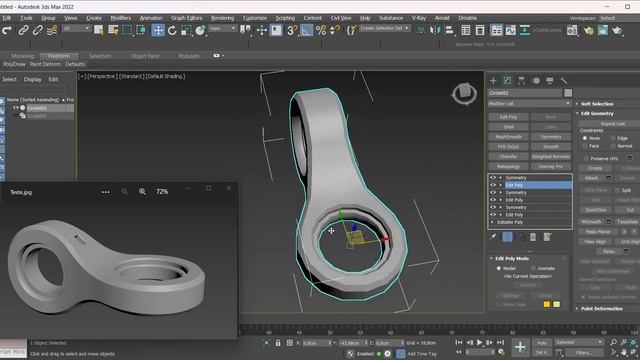Open the Select by Name dialog icon
This screenshot has width=640, height=360.
point(113,30)
